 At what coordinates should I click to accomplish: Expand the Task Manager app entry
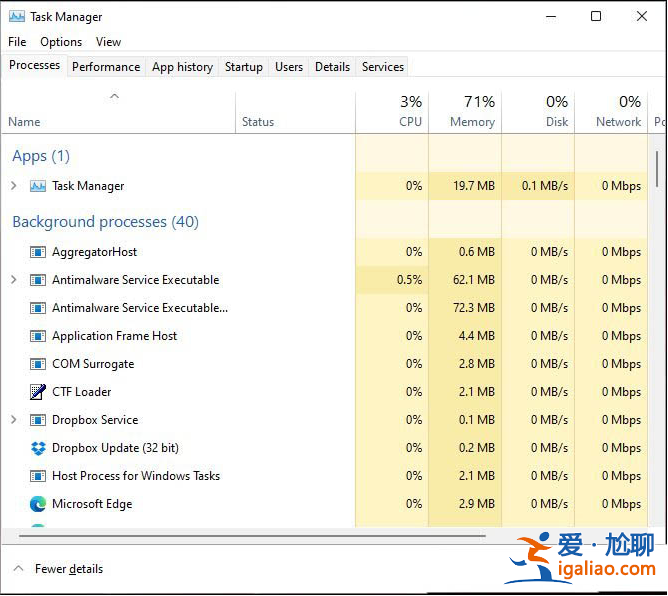point(14,186)
